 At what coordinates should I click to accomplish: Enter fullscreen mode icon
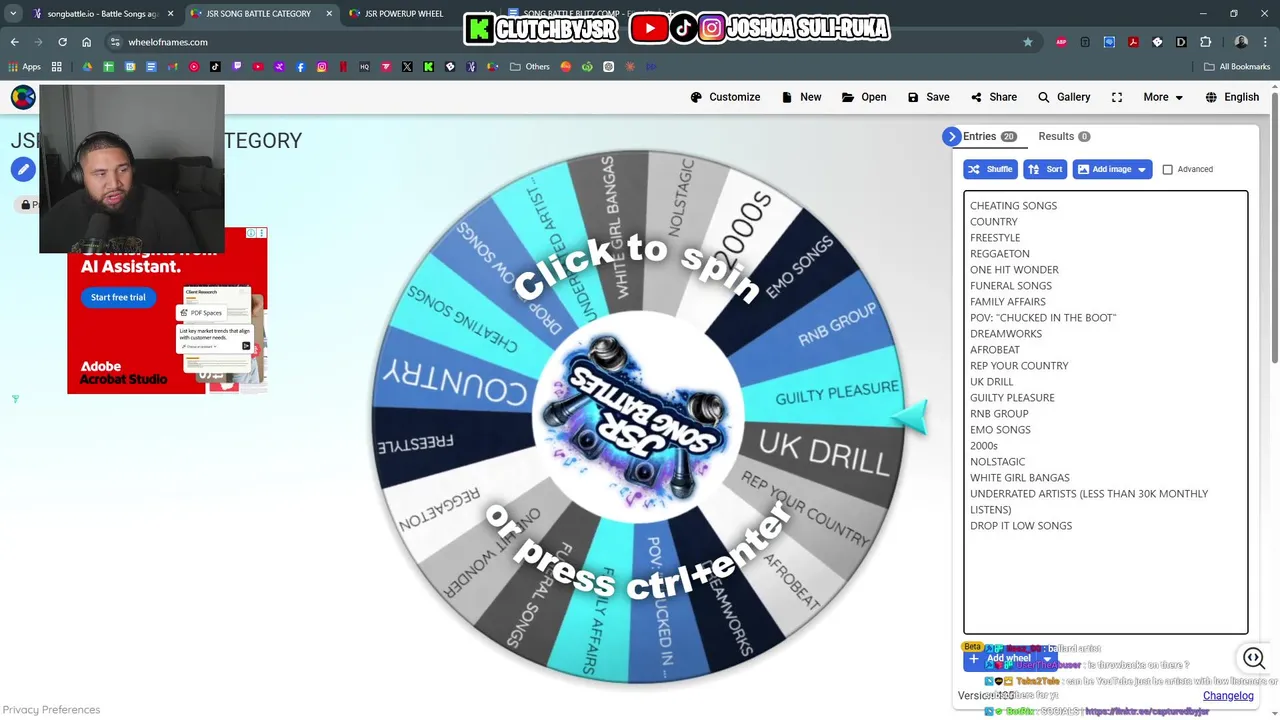[1117, 97]
